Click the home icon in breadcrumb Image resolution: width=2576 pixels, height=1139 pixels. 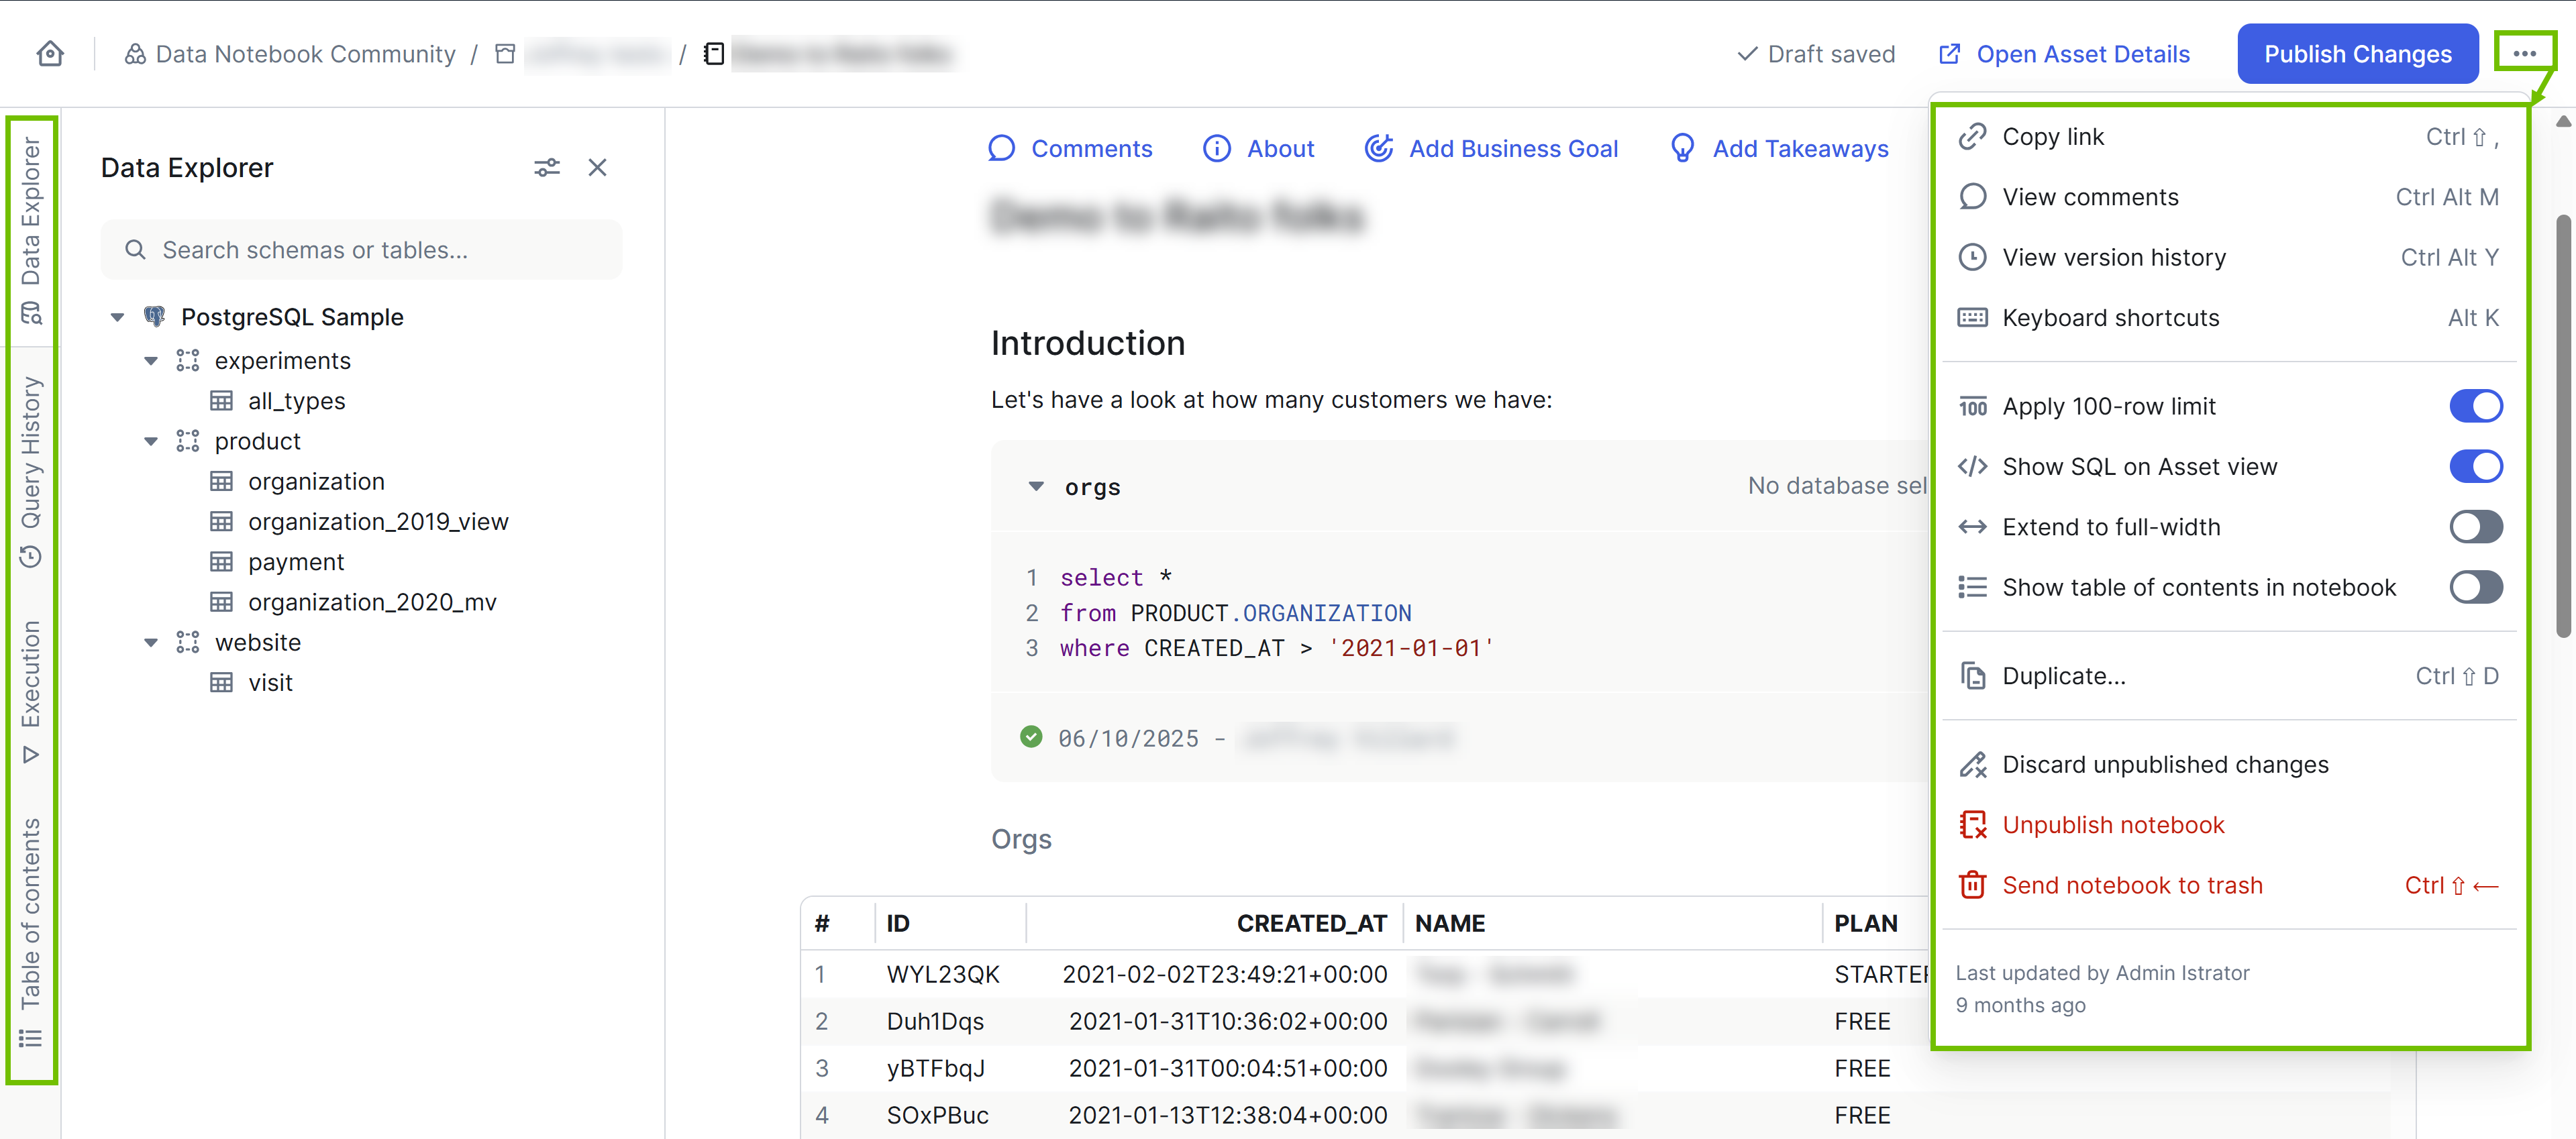click(50, 54)
